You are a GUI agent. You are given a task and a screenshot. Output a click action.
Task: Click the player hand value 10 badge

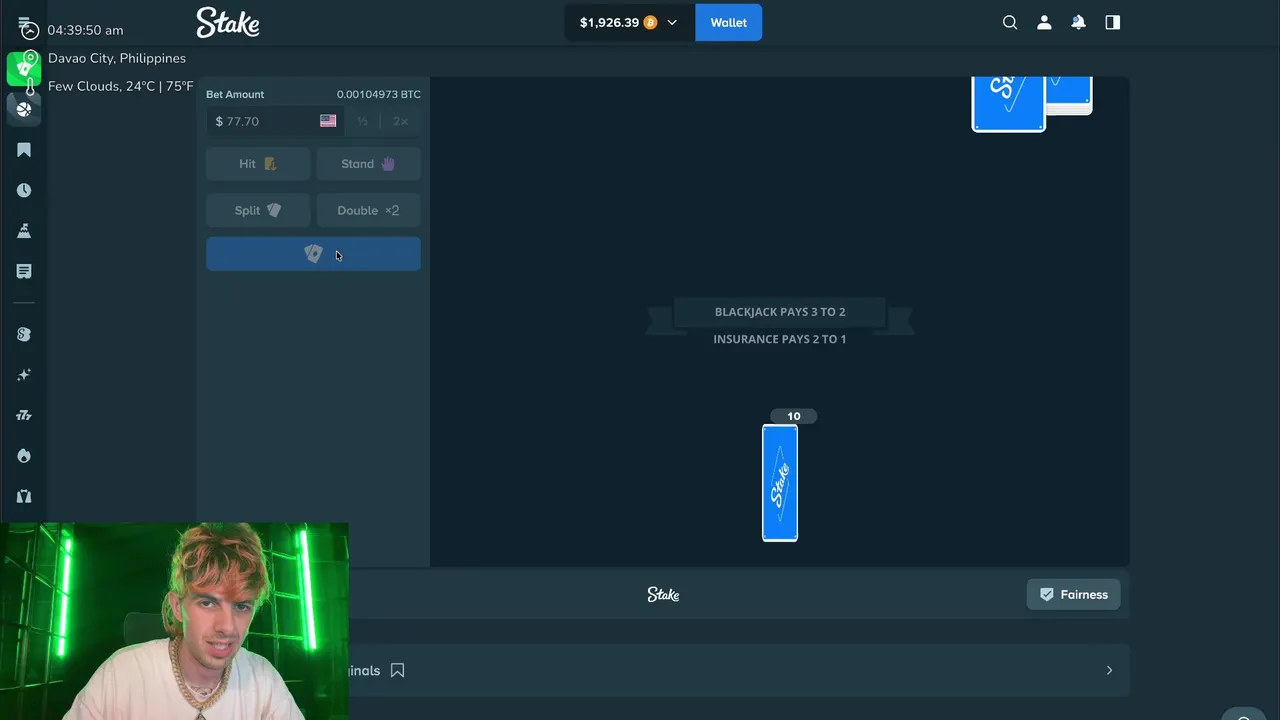point(793,416)
